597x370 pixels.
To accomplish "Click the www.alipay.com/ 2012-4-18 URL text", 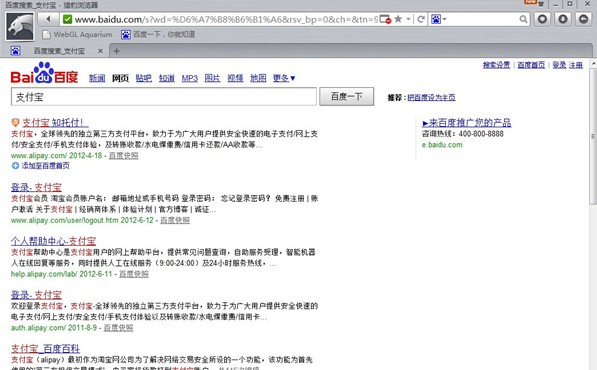I will tap(56, 155).
